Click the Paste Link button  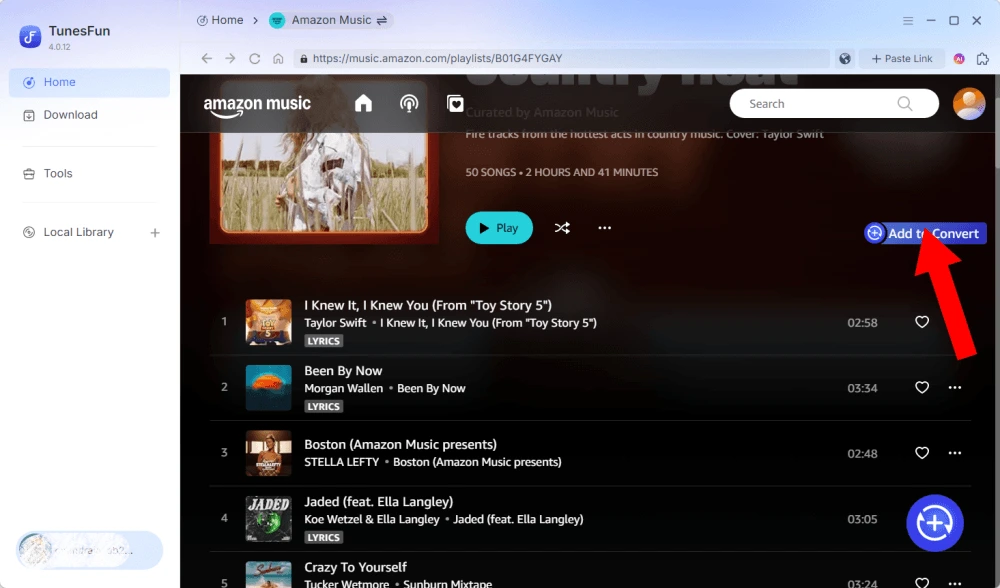902,59
